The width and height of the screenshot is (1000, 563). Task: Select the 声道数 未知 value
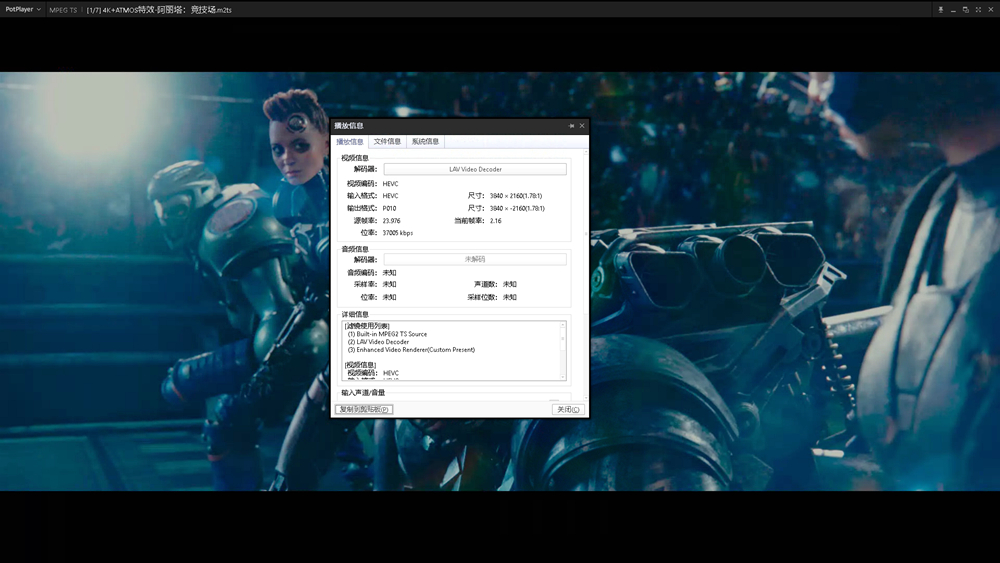tap(510, 284)
